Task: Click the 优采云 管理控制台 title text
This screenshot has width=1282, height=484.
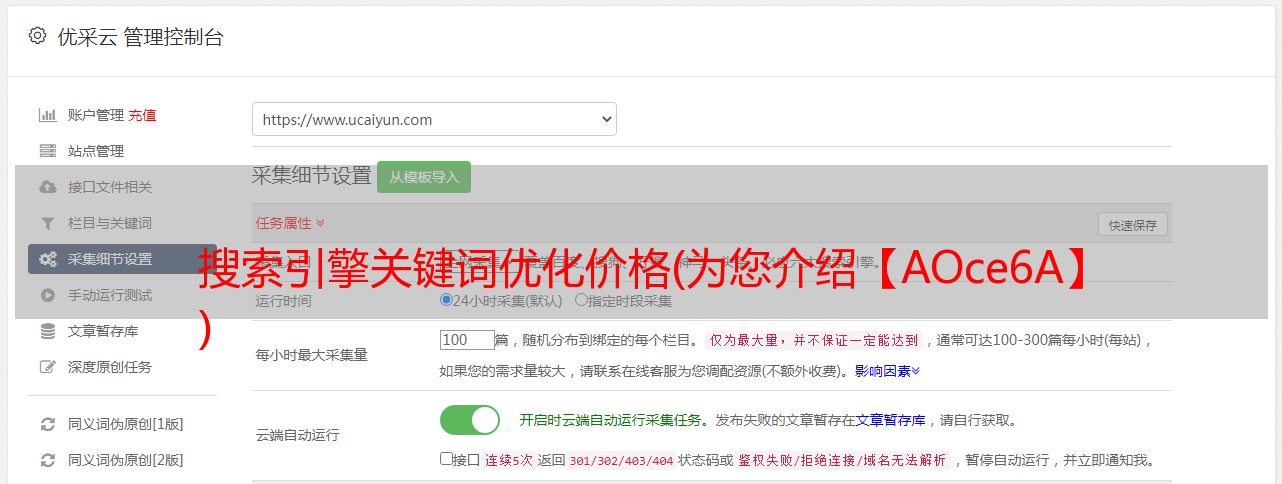Action: pyautogui.click(x=140, y=37)
